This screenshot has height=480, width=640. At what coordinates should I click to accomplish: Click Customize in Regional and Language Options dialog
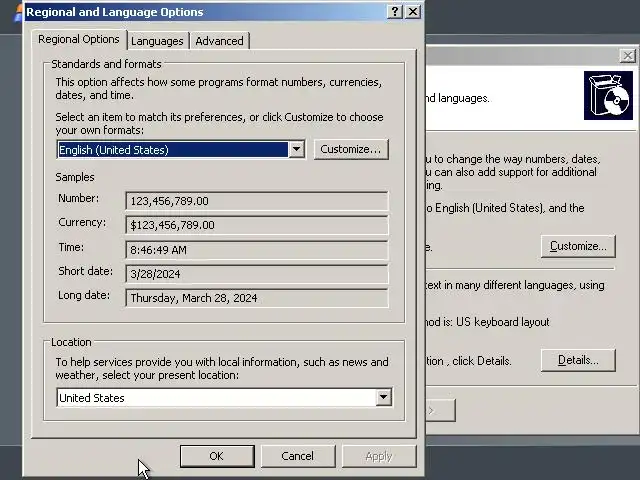(351, 149)
